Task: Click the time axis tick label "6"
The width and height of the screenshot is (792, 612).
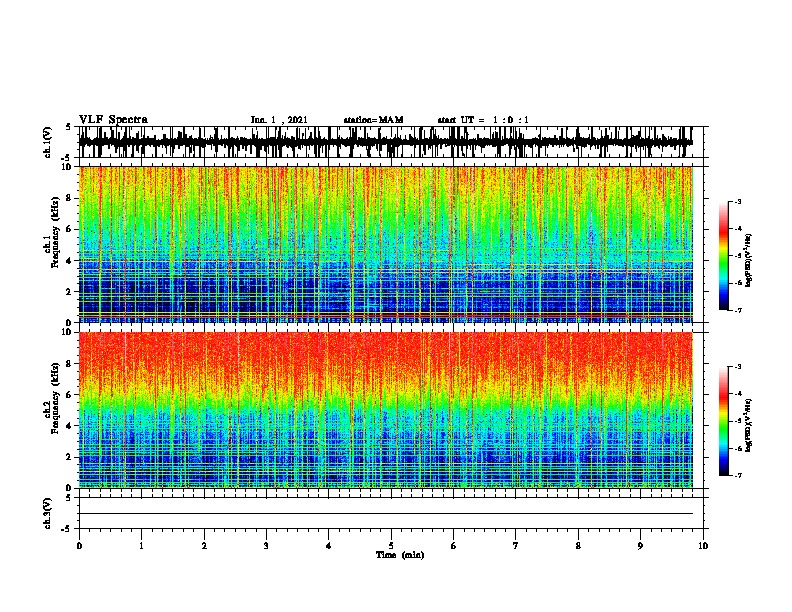Action: [454, 546]
